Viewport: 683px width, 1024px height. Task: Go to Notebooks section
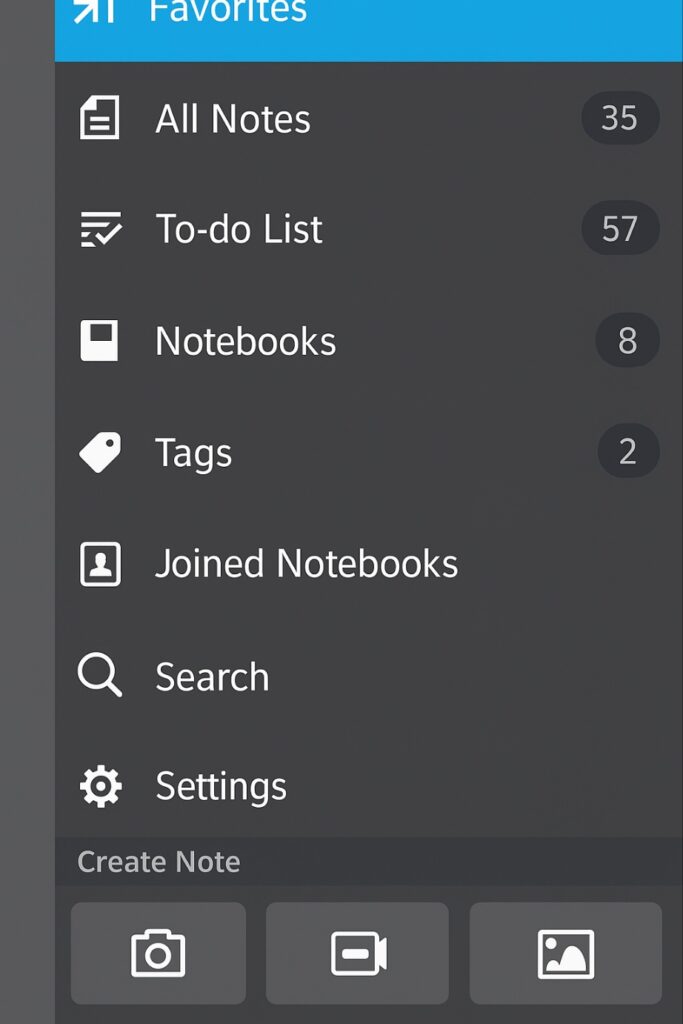point(246,341)
